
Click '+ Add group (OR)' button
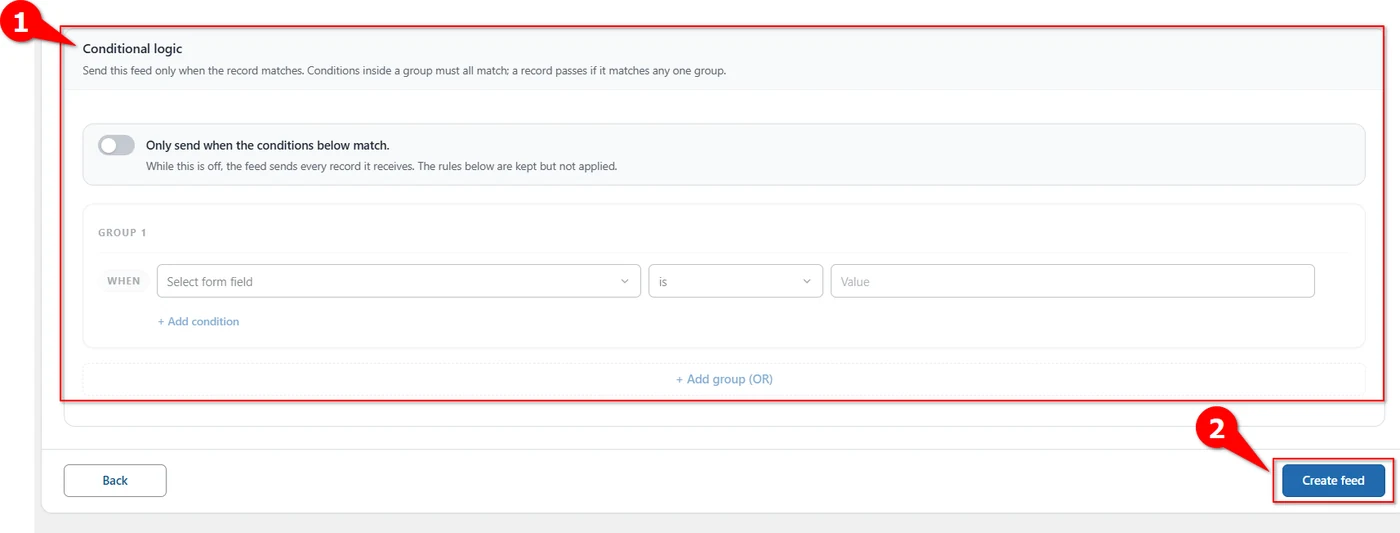tap(724, 379)
